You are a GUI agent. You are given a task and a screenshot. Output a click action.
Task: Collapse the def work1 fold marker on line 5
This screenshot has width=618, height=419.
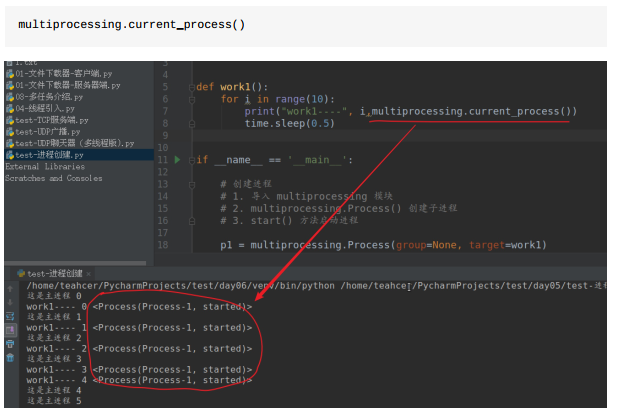tap(192, 87)
